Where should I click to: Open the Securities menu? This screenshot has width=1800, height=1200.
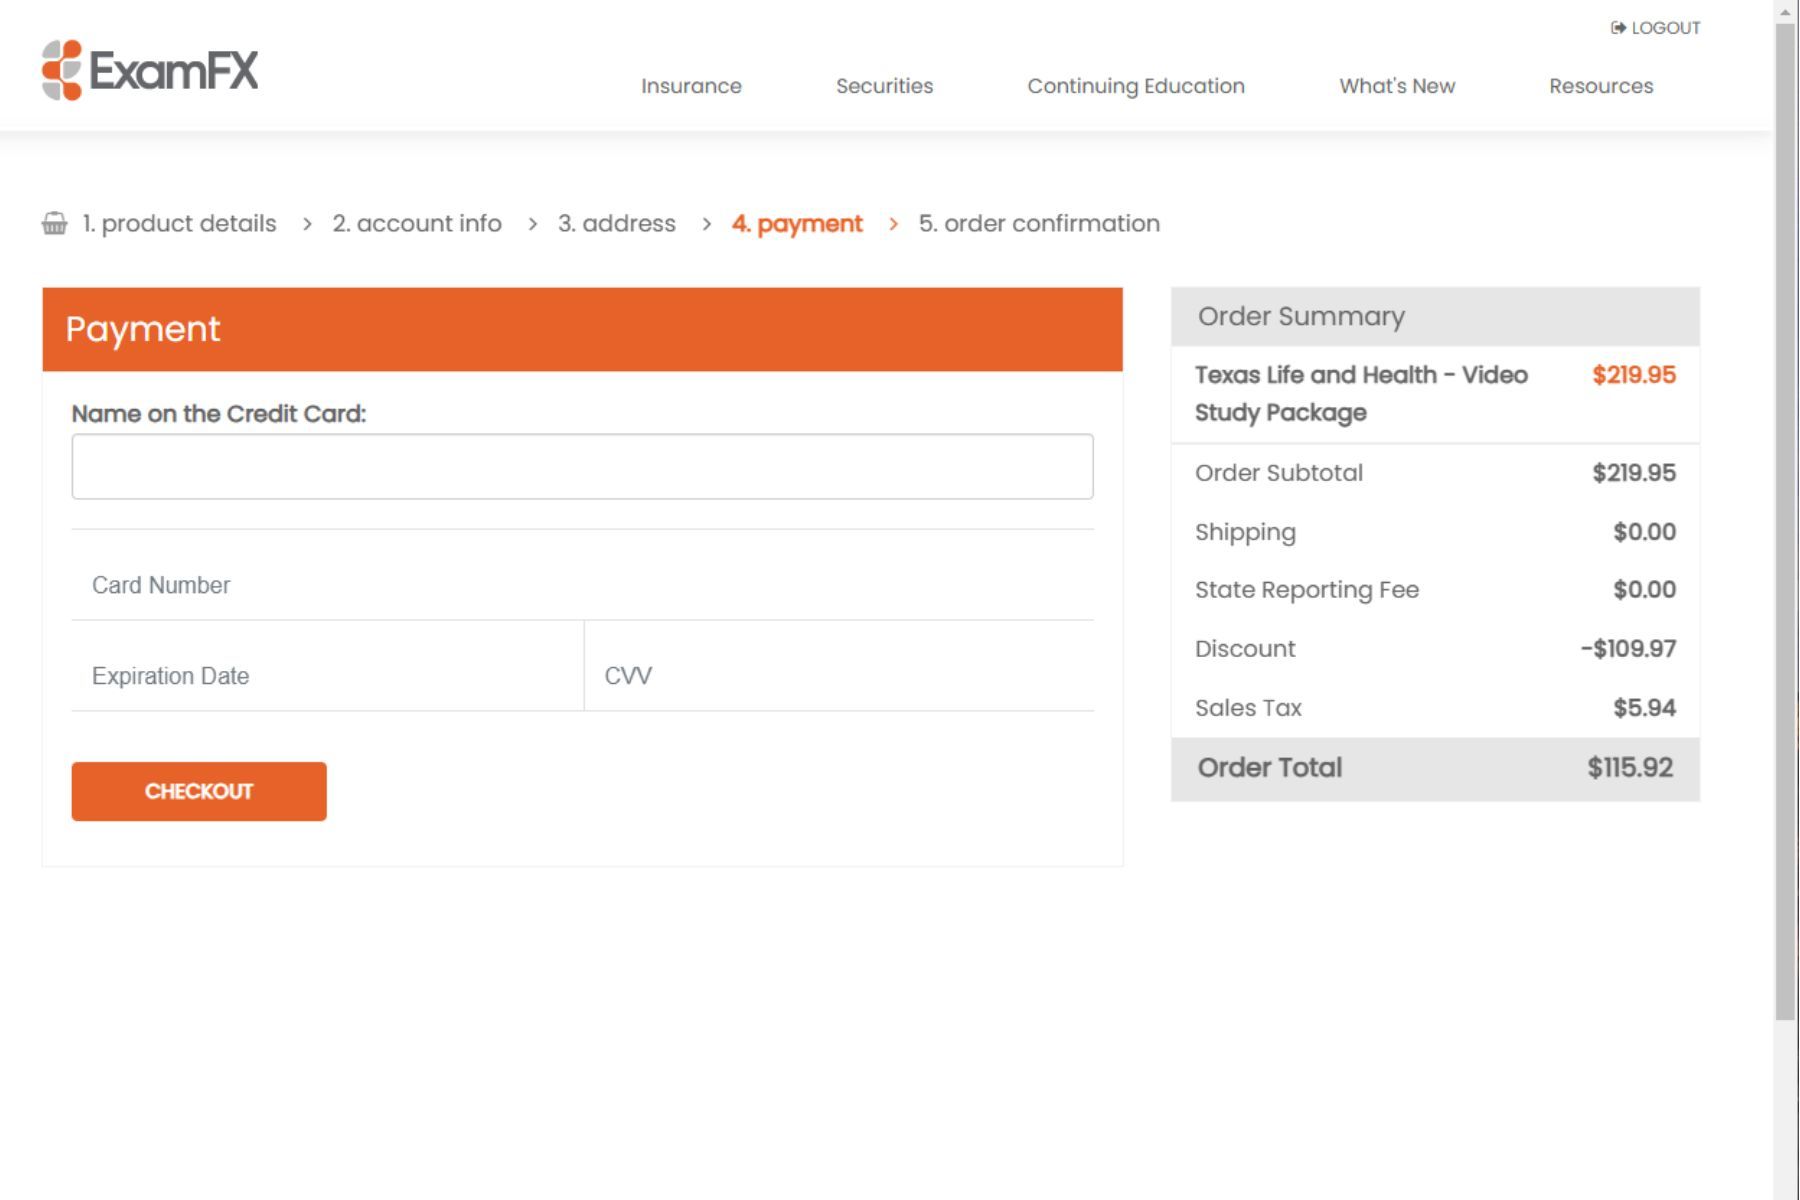pyautogui.click(x=884, y=86)
